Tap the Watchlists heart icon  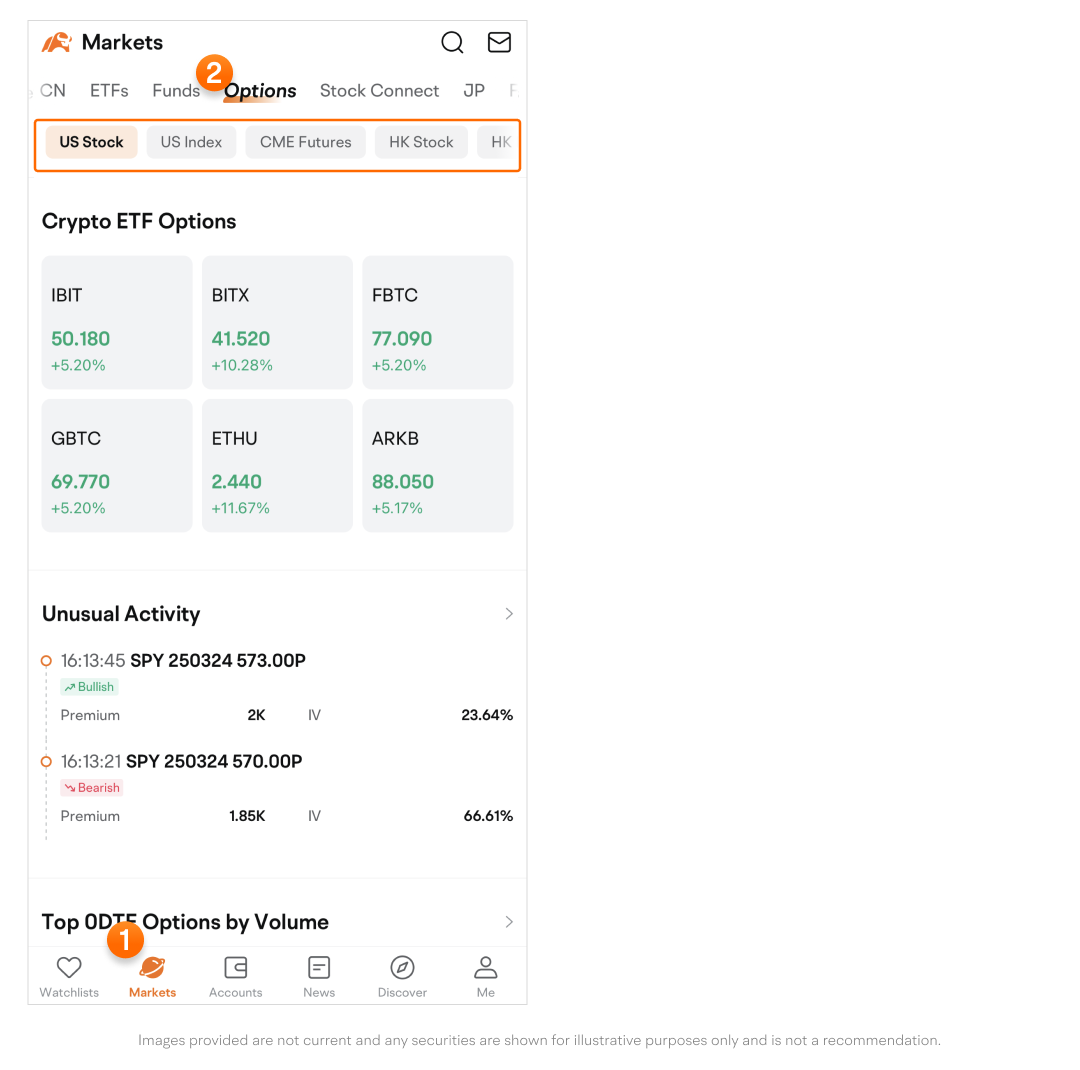(69, 968)
